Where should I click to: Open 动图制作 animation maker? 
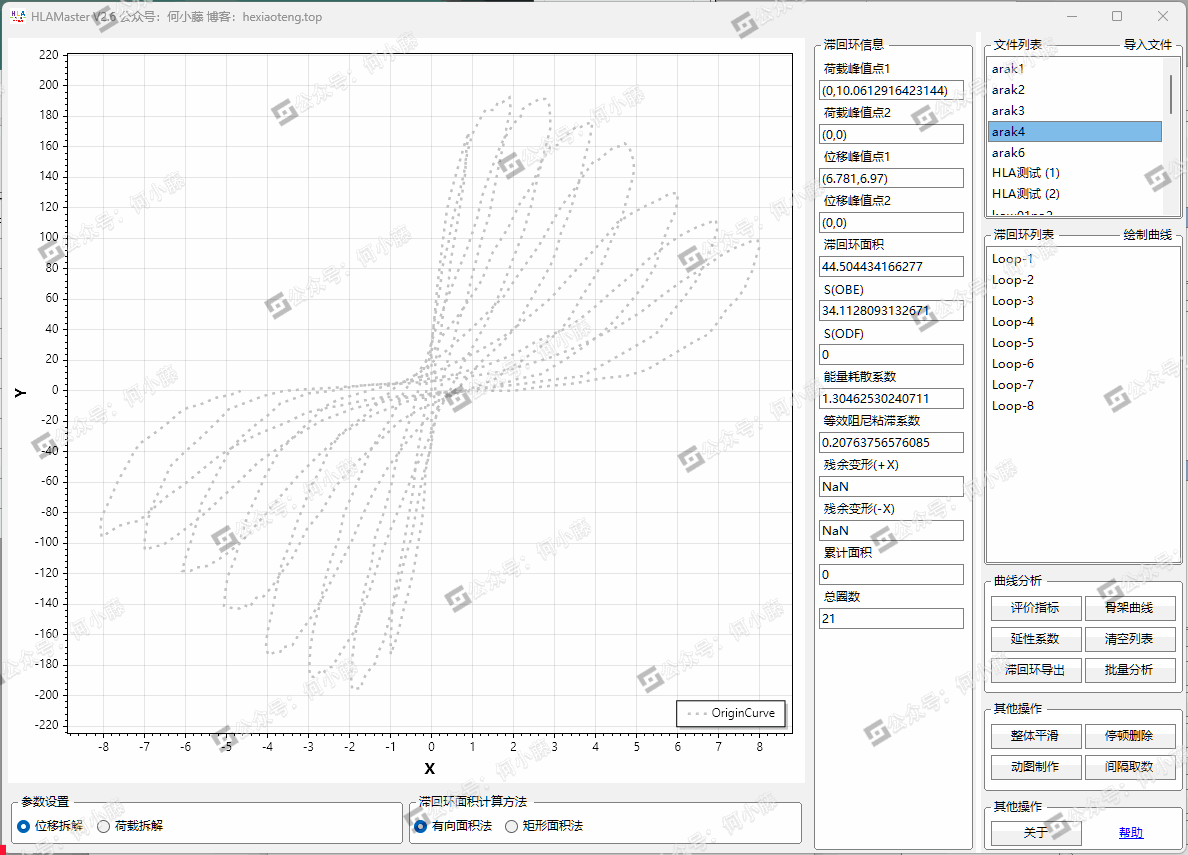click(1035, 767)
